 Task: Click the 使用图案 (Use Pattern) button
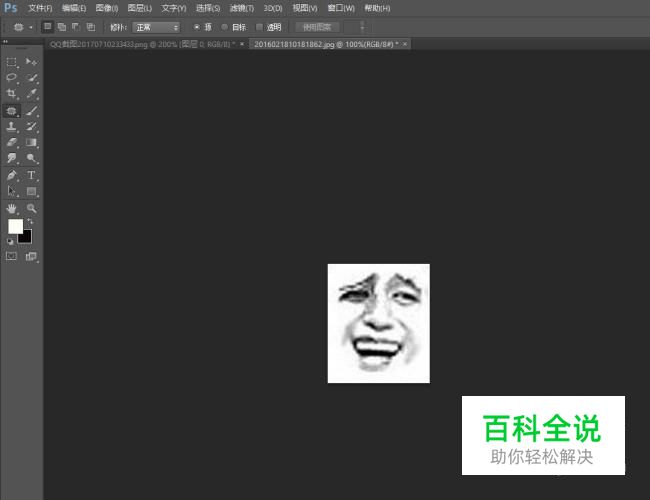pyautogui.click(x=318, y=27)
